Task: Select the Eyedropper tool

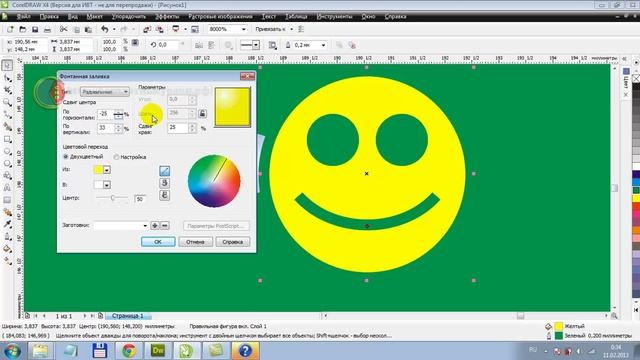Action: (7, 224)
